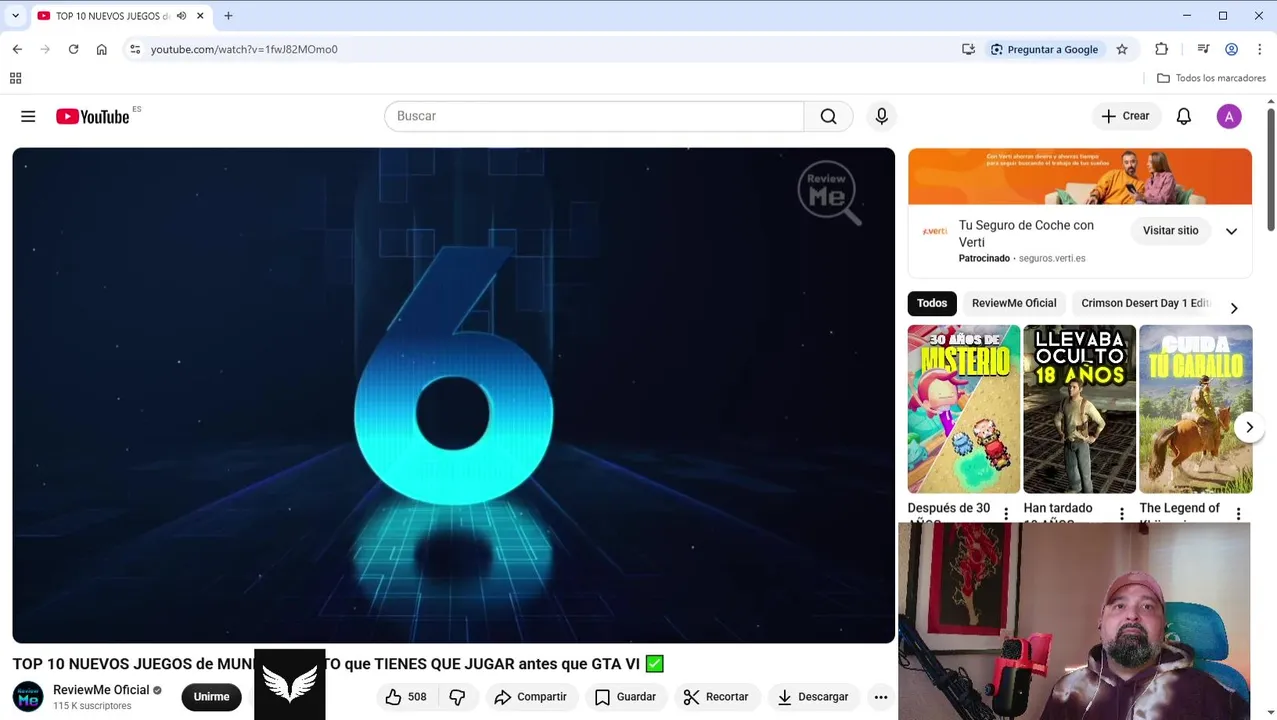Open the tab search dropdown arrow

pyautogui.click(x=15, y=16)
